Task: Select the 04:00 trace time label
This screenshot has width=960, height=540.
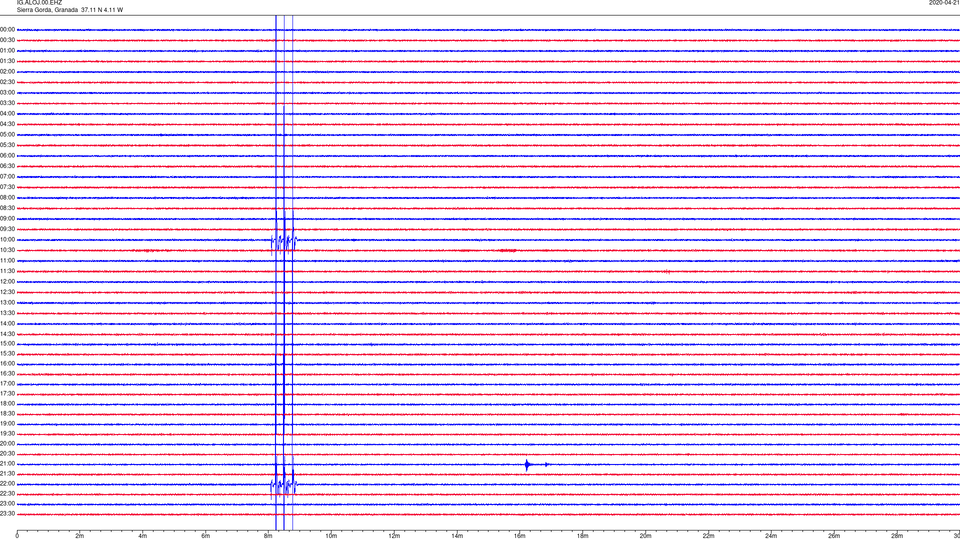Action: click(x=7, y=114)
